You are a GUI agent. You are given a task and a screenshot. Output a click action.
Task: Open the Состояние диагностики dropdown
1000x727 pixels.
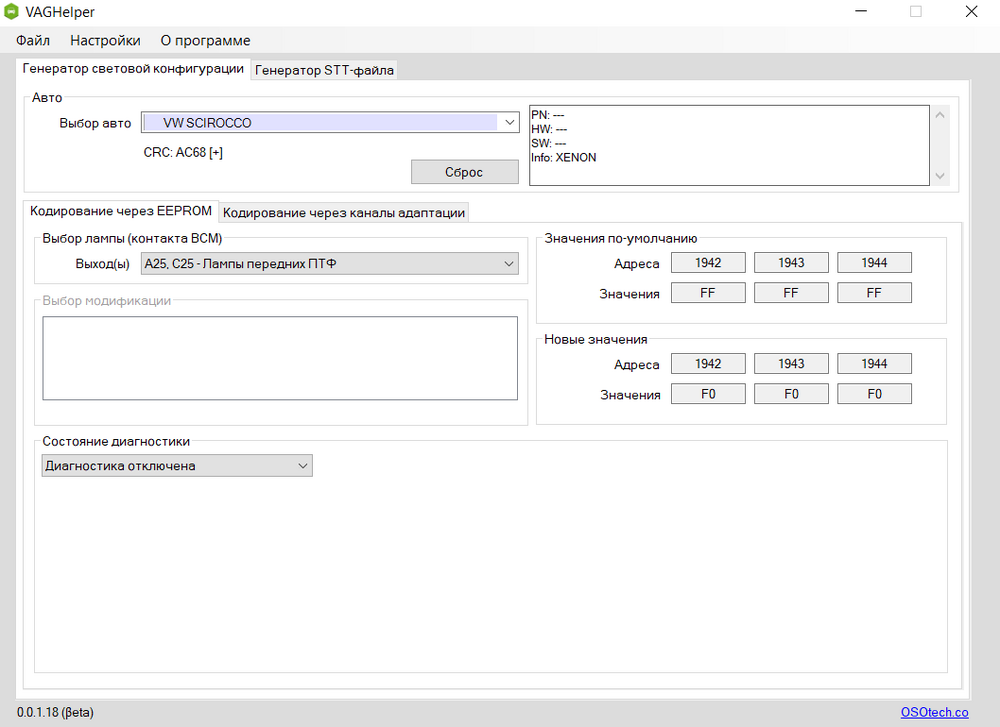[177, 466]
